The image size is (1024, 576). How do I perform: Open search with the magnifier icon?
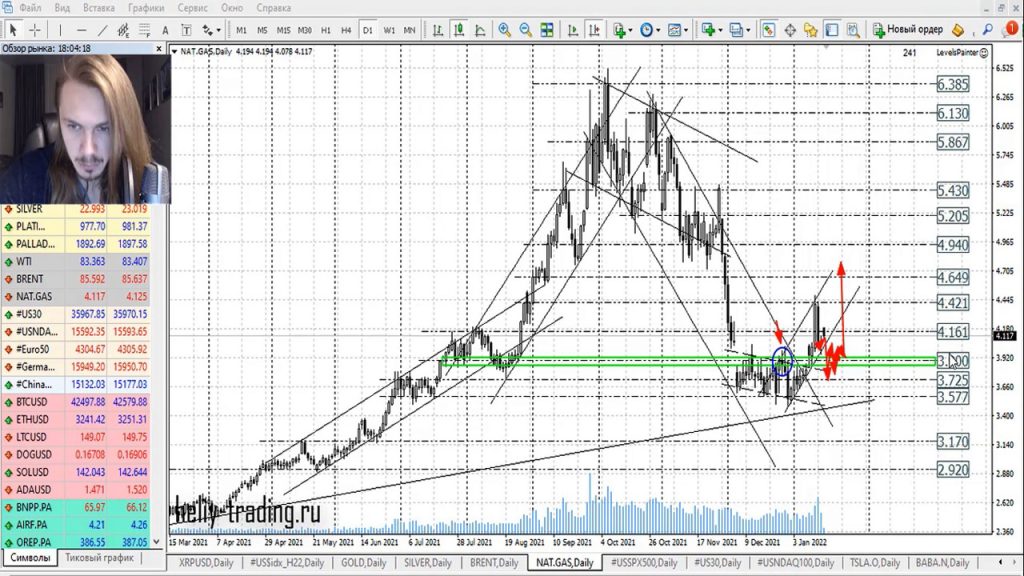click(x=988, y=30)
